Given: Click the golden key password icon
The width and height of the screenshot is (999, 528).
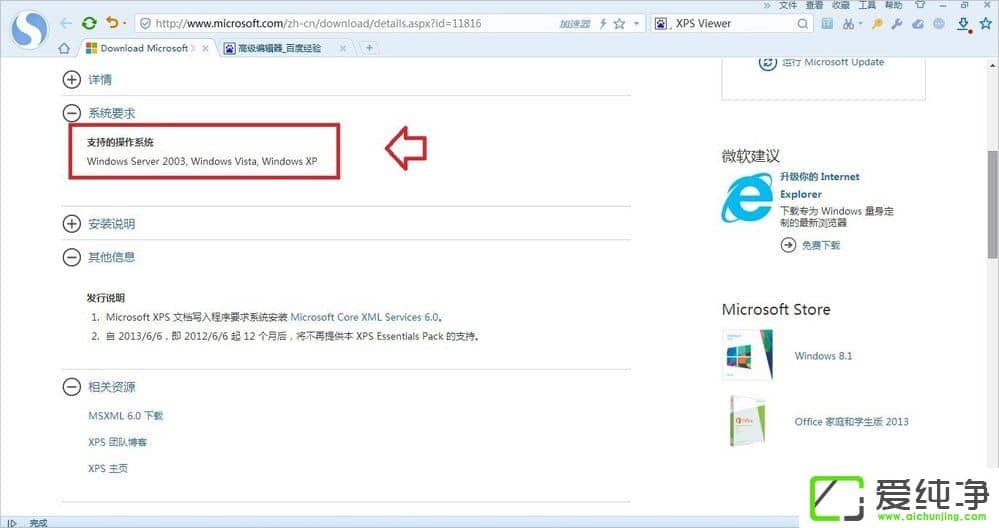Looking at the screenshot, I should (x=877, y=24).
